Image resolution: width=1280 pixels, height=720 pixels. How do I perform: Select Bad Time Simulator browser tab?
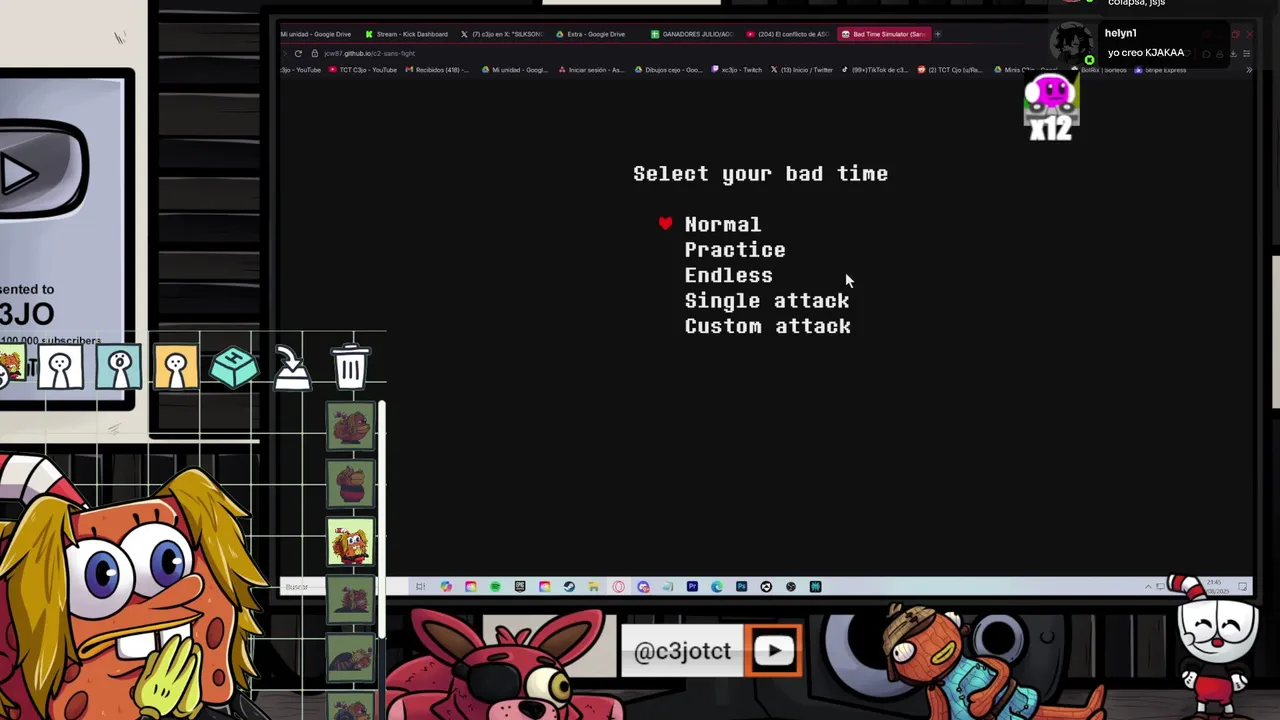point(883,34)
